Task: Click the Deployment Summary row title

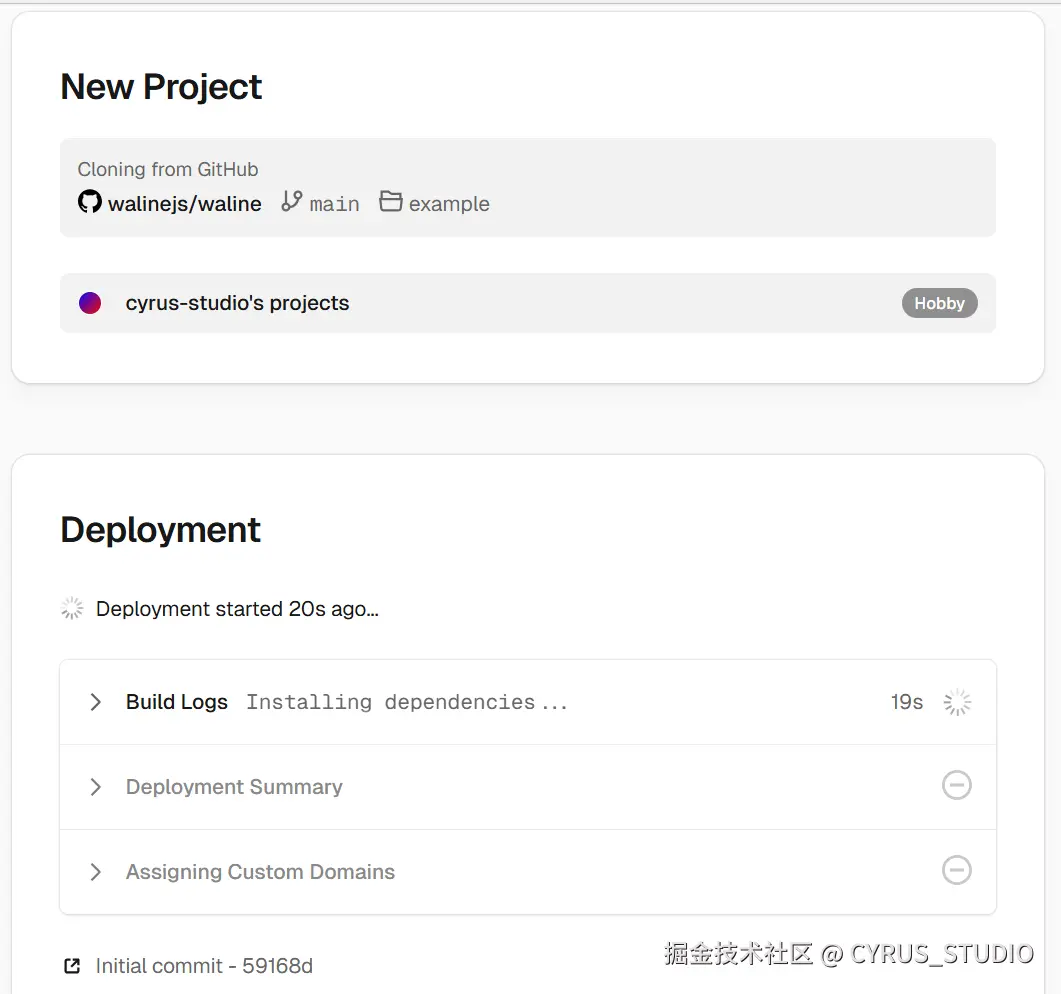Action: (234, 787)
